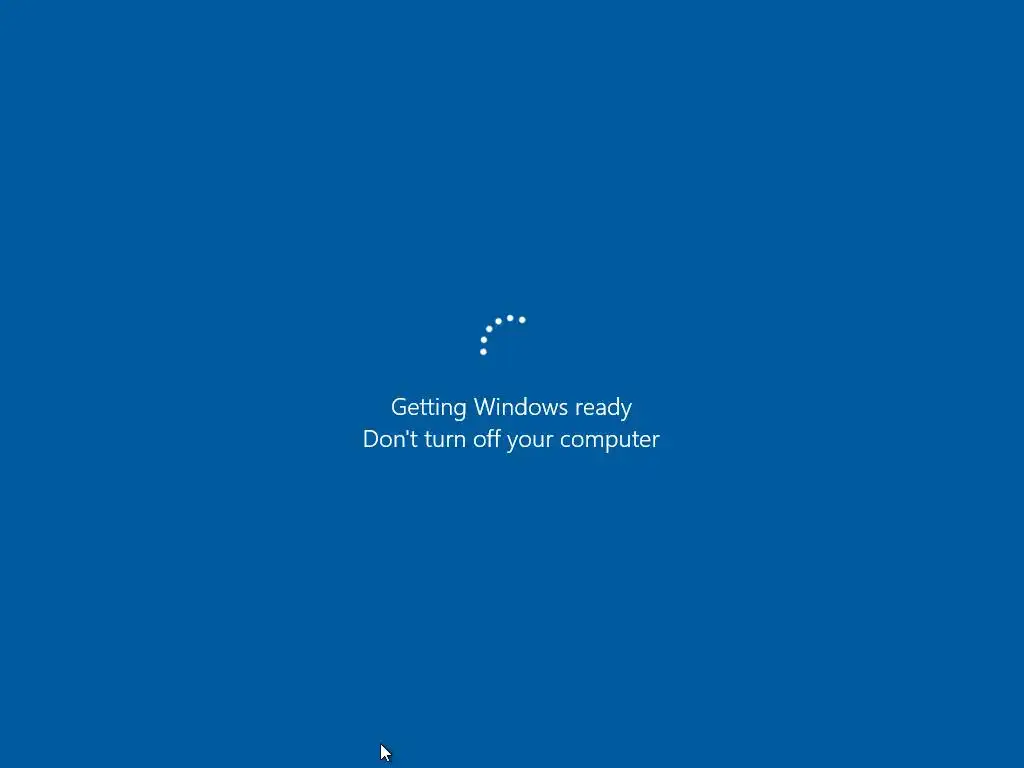Image resolution: width=1024 pixels, height=768 pixels.
Task: Select the "Don't turn off your computer" line
Action: pos(511,440)
